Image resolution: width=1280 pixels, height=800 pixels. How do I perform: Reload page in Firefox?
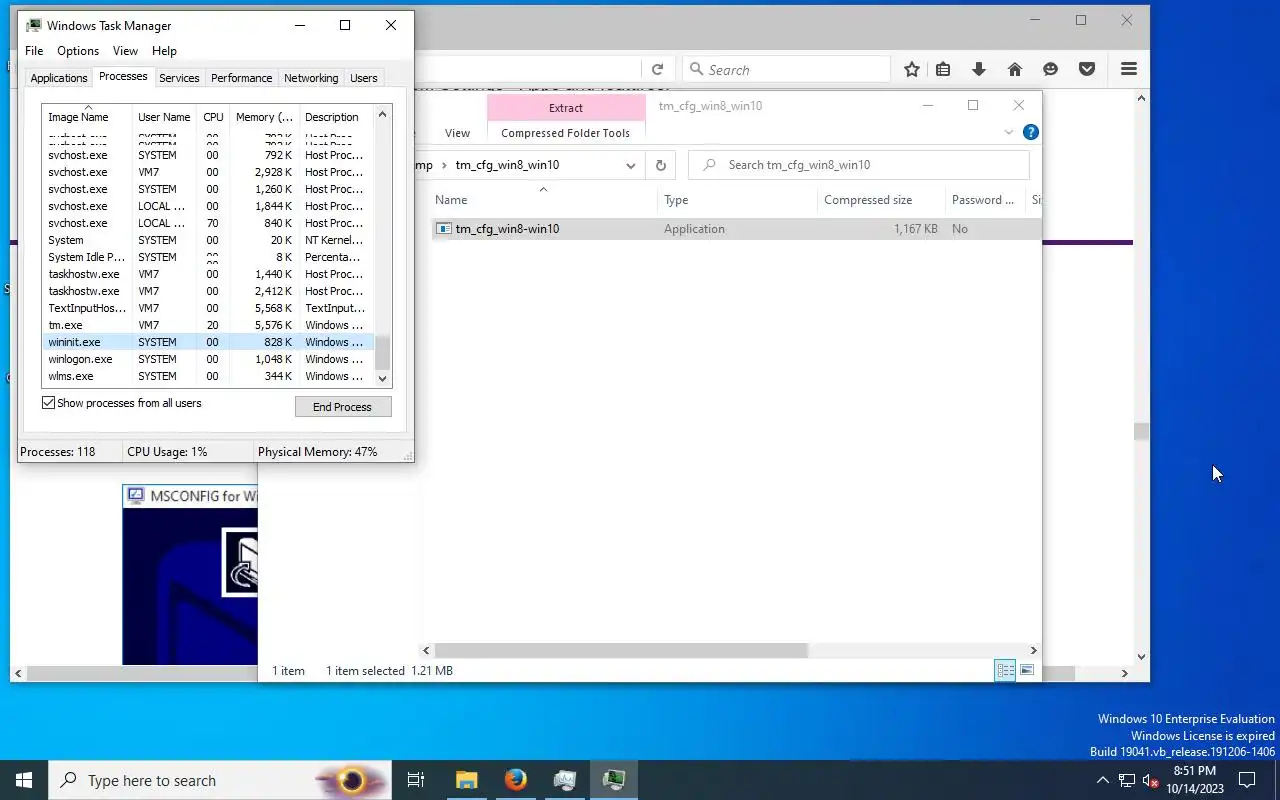(657, 69)
